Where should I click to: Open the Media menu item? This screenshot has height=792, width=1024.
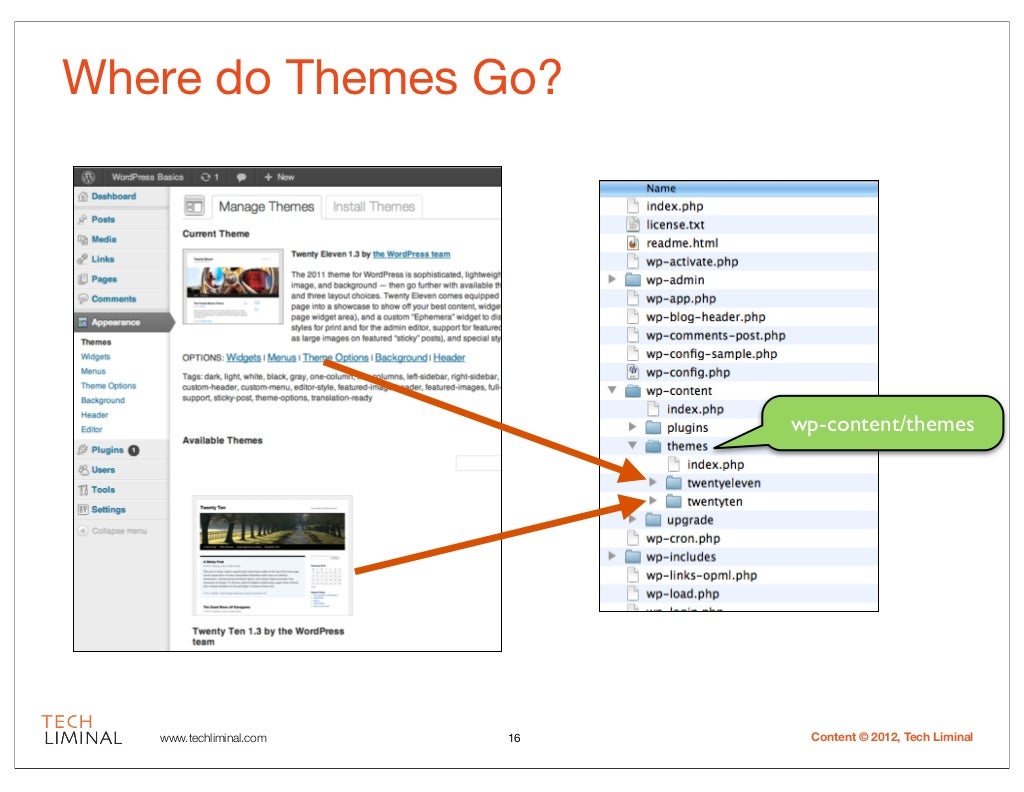[x=104, y=239]
